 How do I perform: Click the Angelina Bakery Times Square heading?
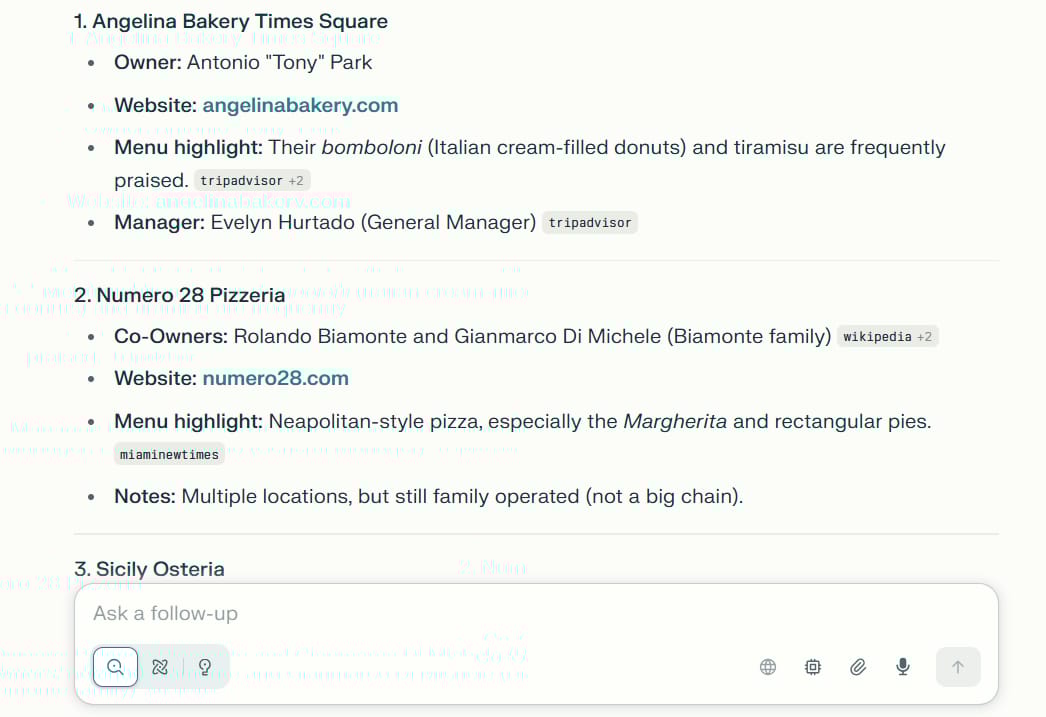pyautogui.click(x=231, y=21)
